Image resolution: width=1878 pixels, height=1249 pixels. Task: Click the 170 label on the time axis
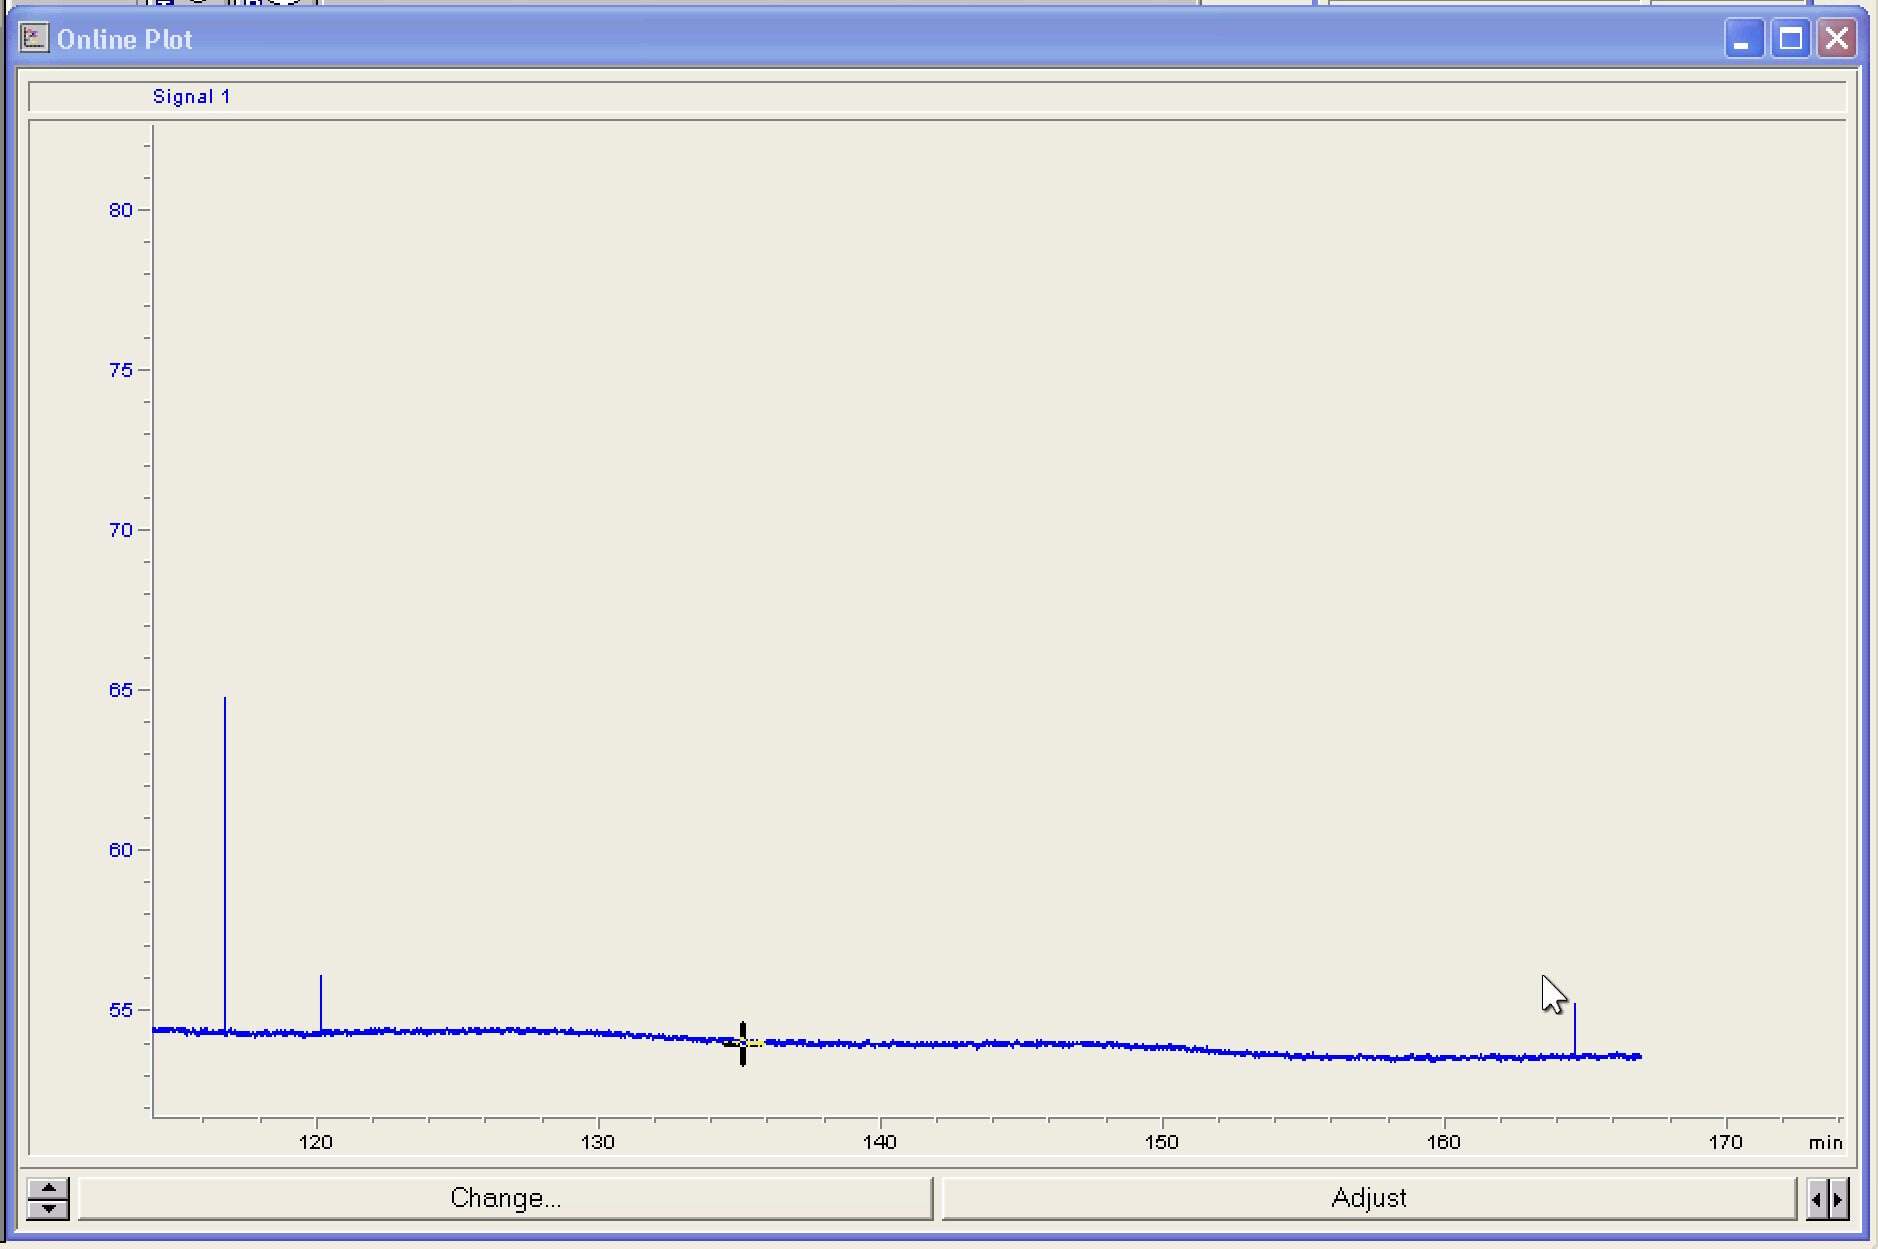pyautogui.click(x=1726, y=1142)
